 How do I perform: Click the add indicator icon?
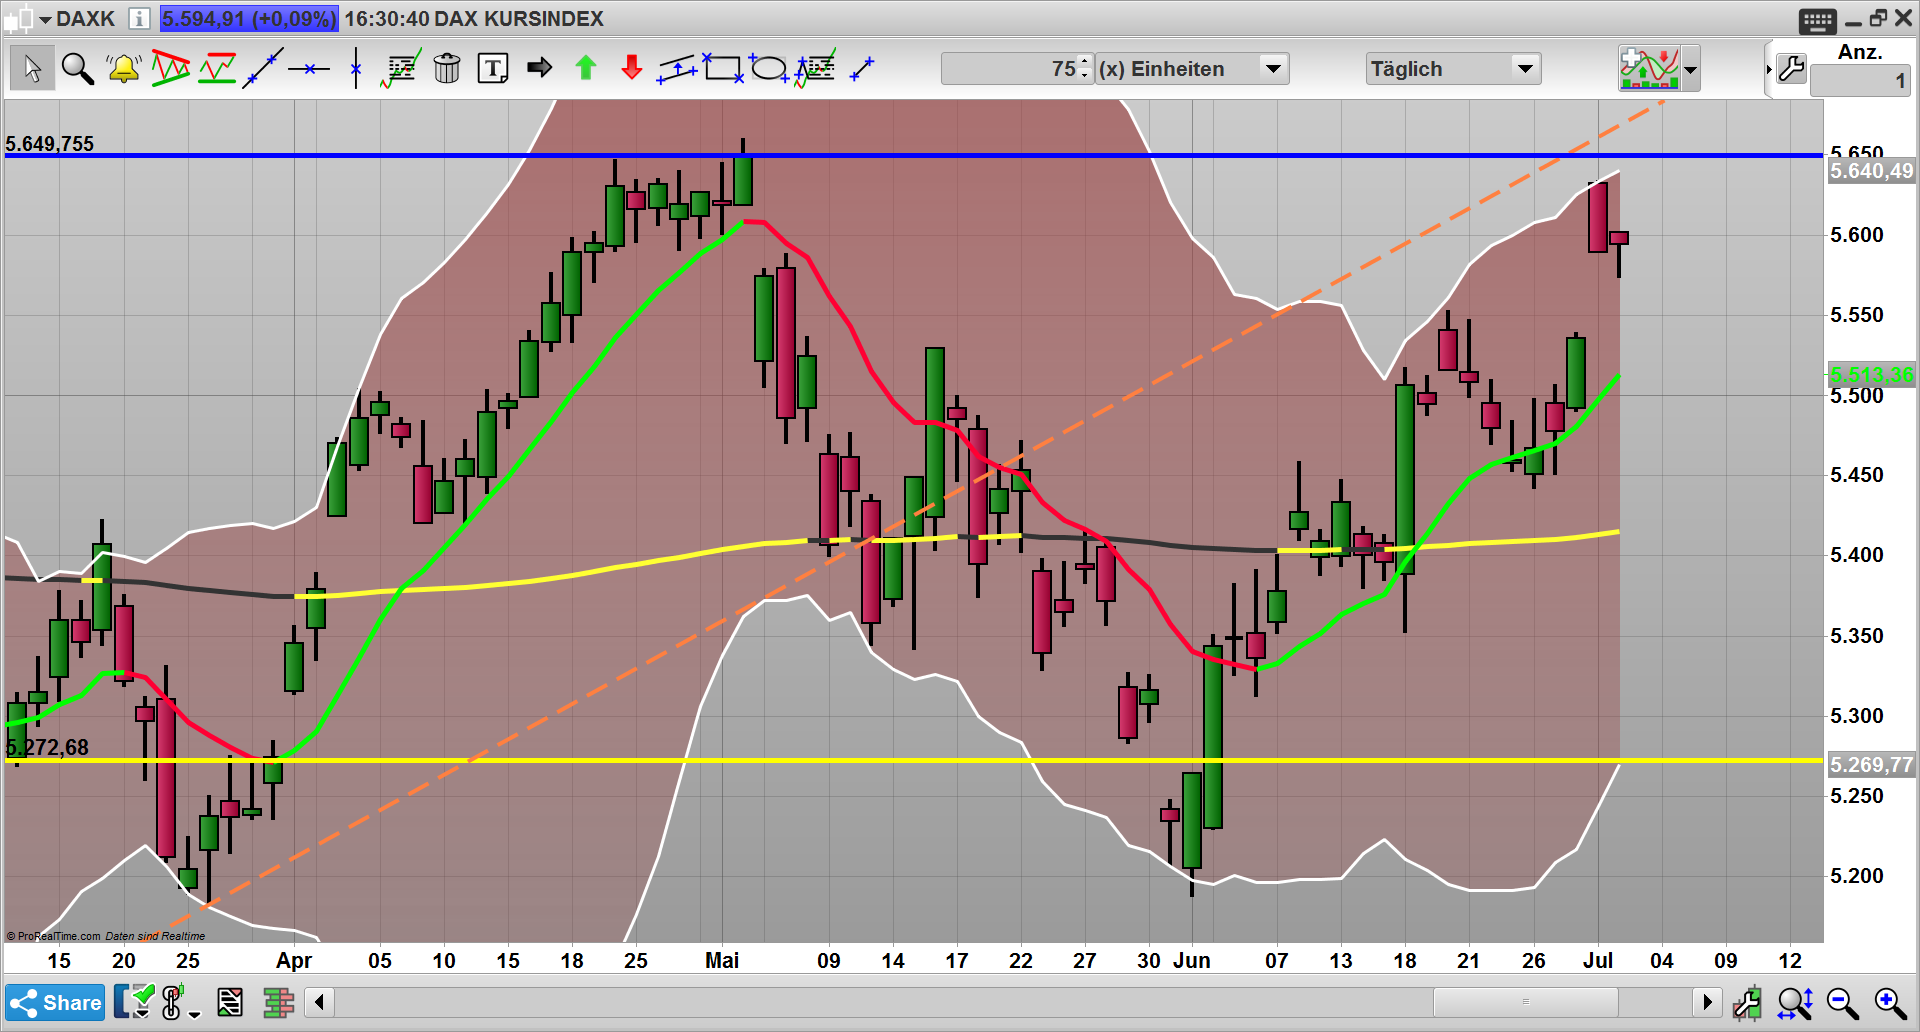pyautogui.click(x=1649, y=69)
